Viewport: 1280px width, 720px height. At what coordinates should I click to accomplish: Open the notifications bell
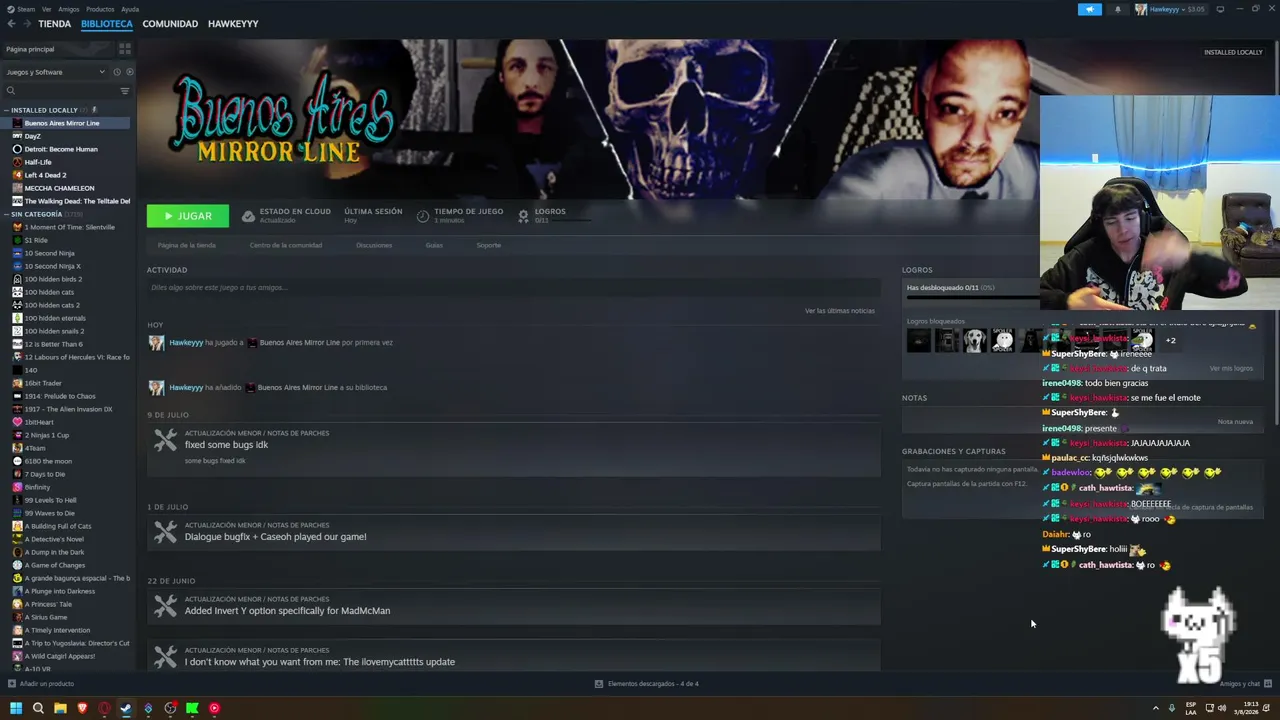tap(1118, 9)
